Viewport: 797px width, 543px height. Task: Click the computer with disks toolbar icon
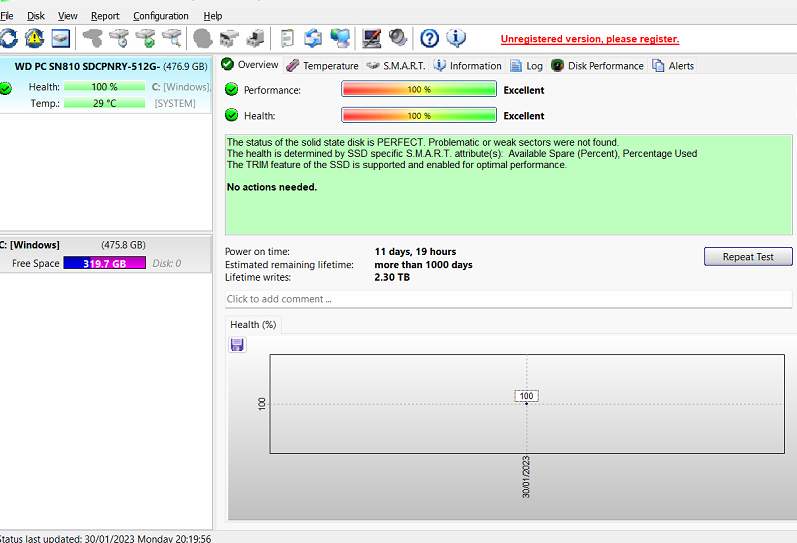click(x=255, y=38)
